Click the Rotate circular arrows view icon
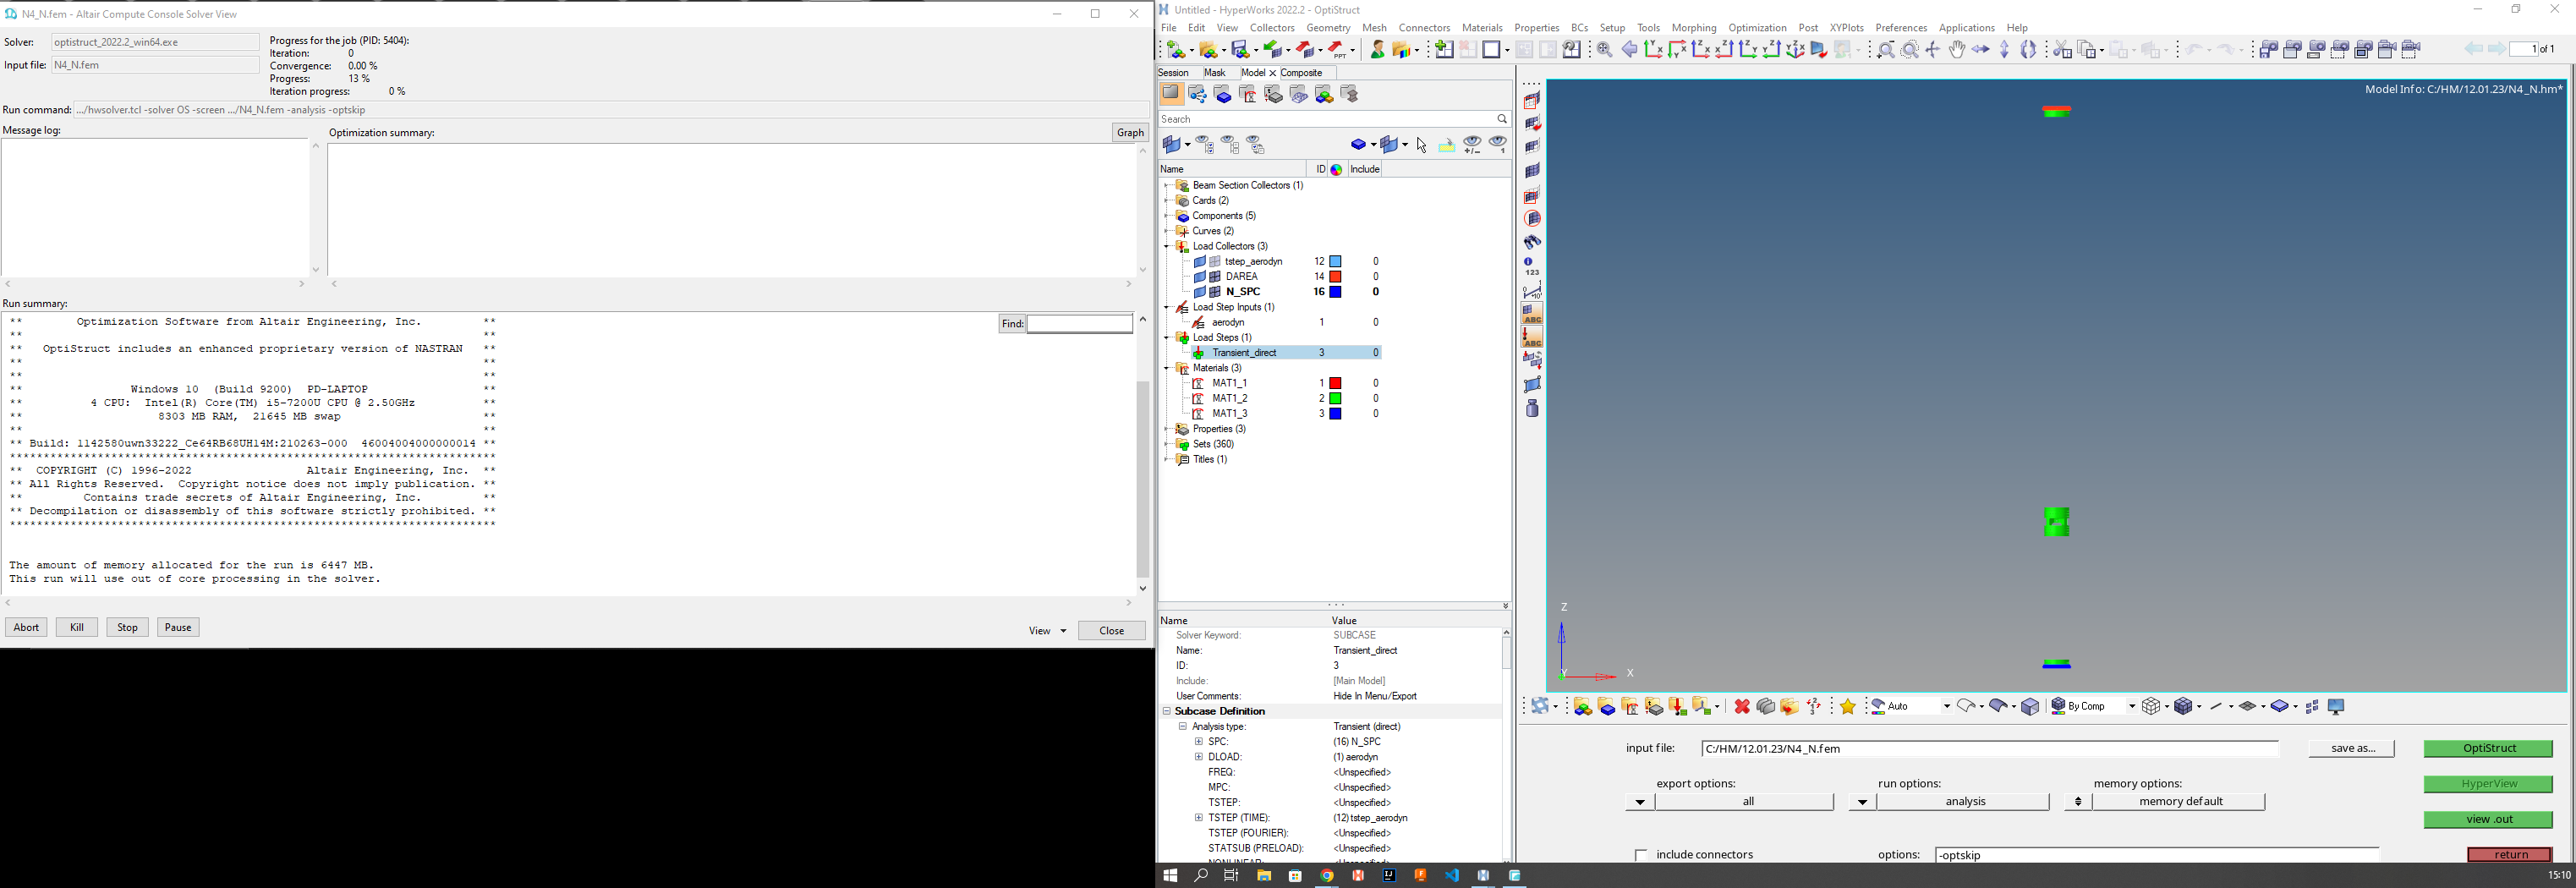 click(x=2028, y=50)
